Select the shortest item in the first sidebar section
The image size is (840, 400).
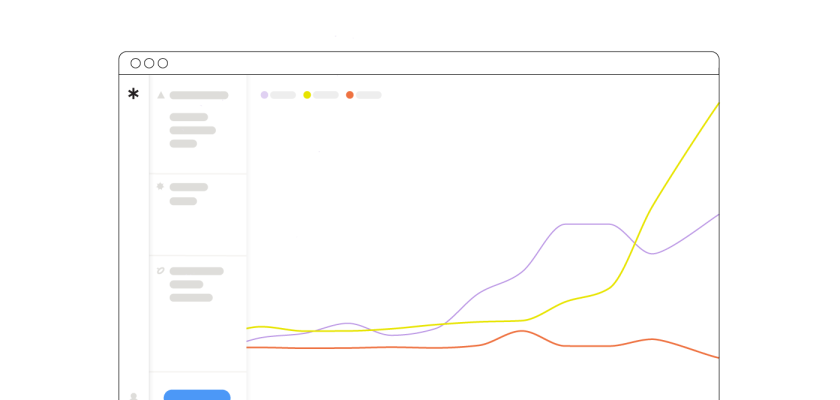point(183,143)
